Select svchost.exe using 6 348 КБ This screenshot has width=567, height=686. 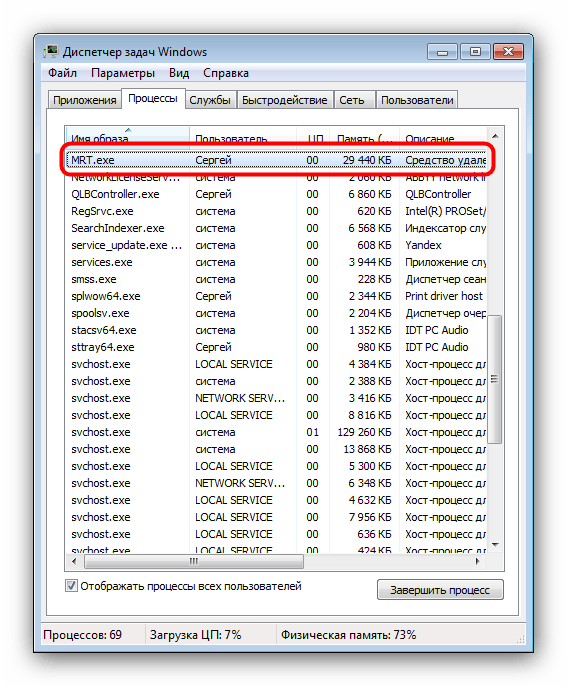(x=276, y=483)
